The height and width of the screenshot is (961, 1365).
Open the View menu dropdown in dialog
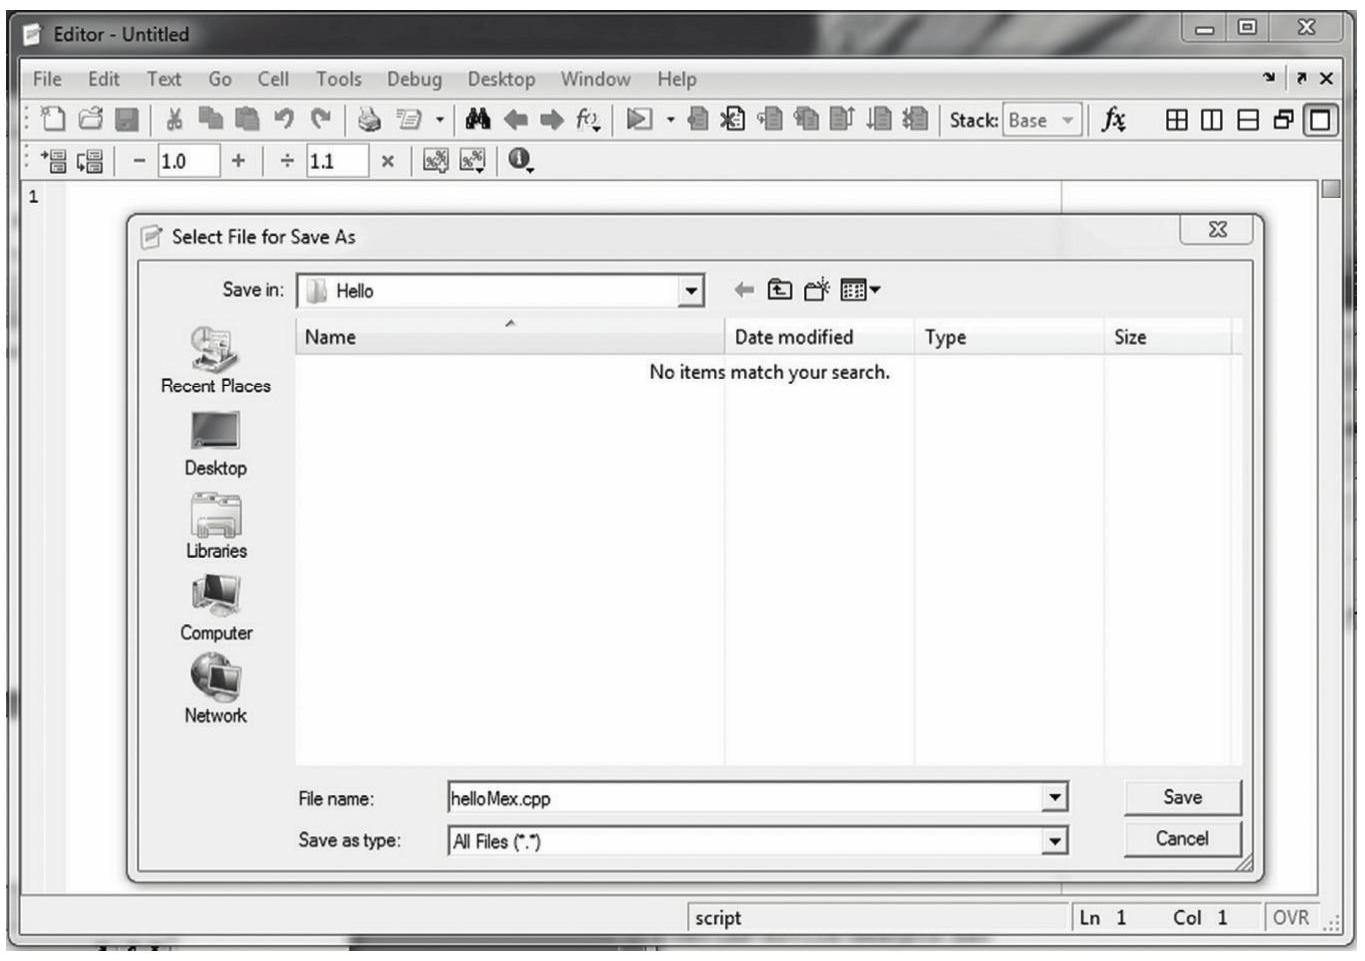coord(860,290)
